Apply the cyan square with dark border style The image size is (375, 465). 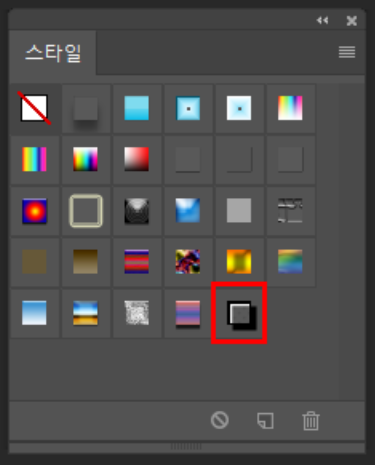pyautogui.click(x=188, y=108)
